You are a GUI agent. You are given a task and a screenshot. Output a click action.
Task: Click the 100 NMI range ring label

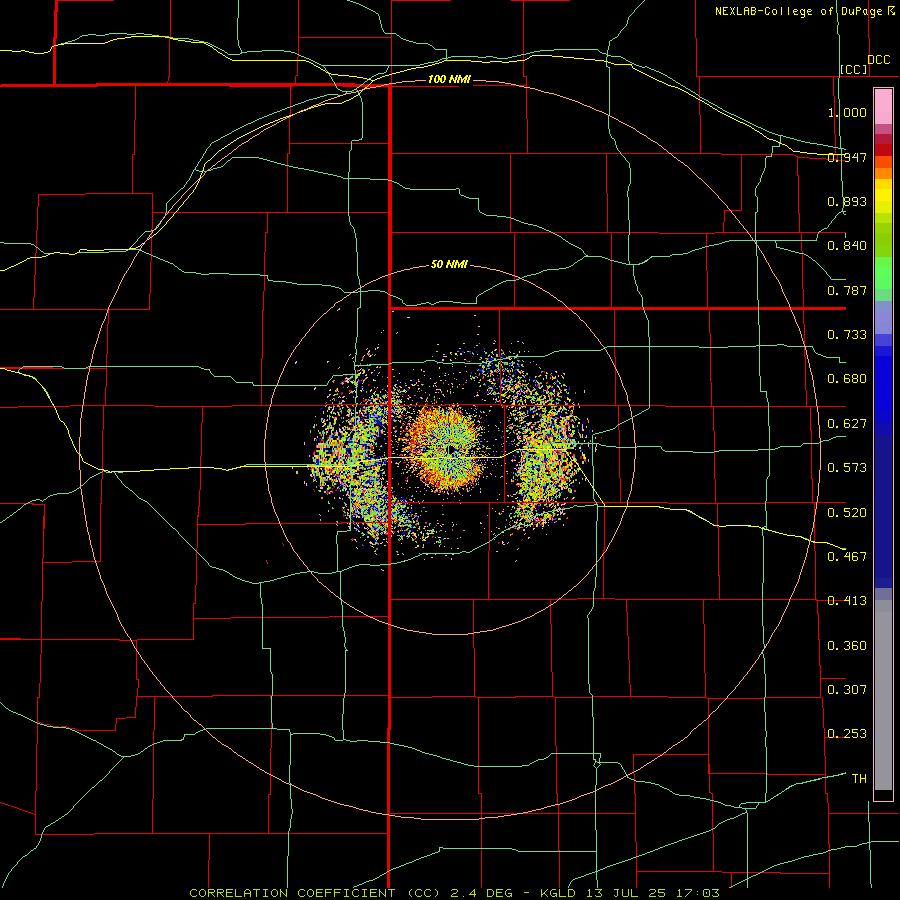tap(449, 79)
